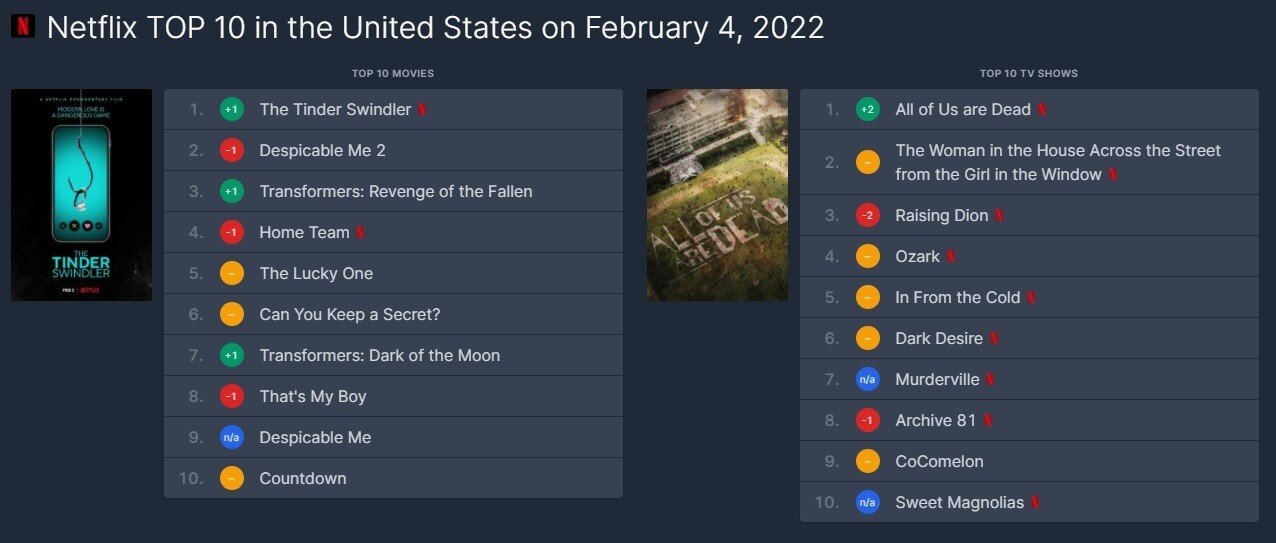Viewport: 1276px width, 543px height.
Task: Click the Netflix logo beside the page title
Action: [23, 26]
